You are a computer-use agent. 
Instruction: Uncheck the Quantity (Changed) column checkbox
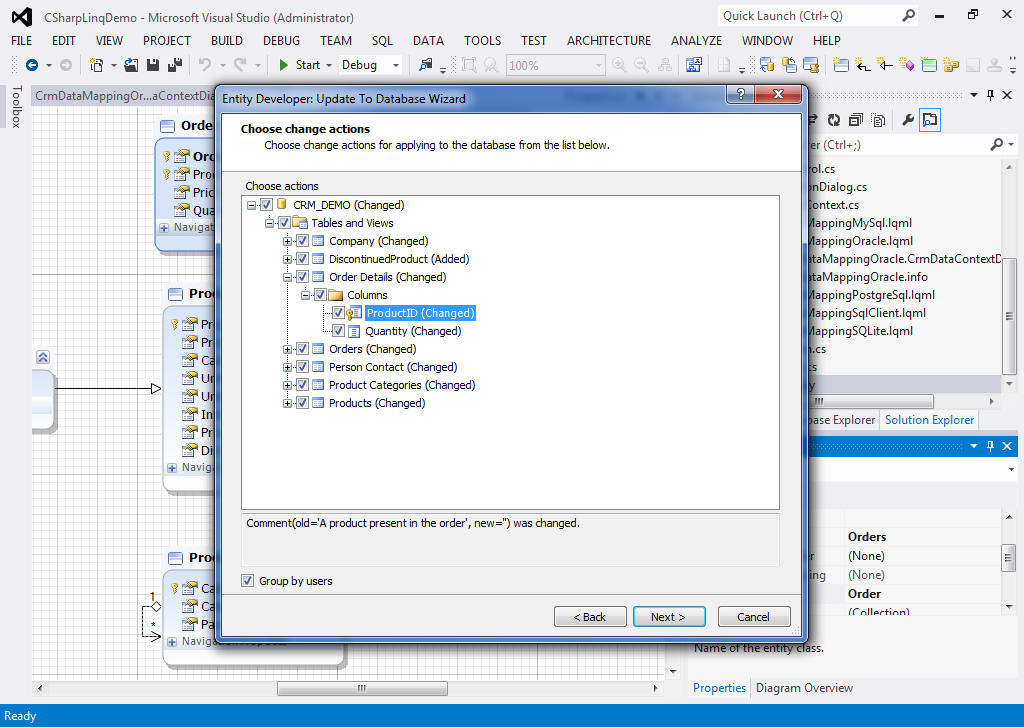point(338,331)
